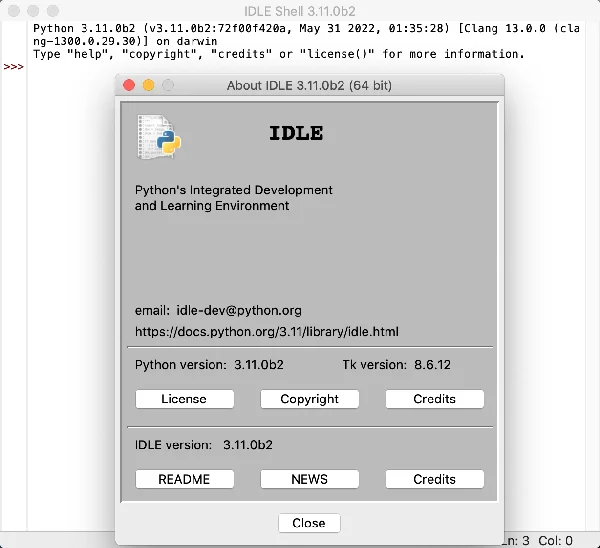Click the IDLE Shell 3.11.0b2 window title
This screenshot has width=600, height=548.
point(300,11)
